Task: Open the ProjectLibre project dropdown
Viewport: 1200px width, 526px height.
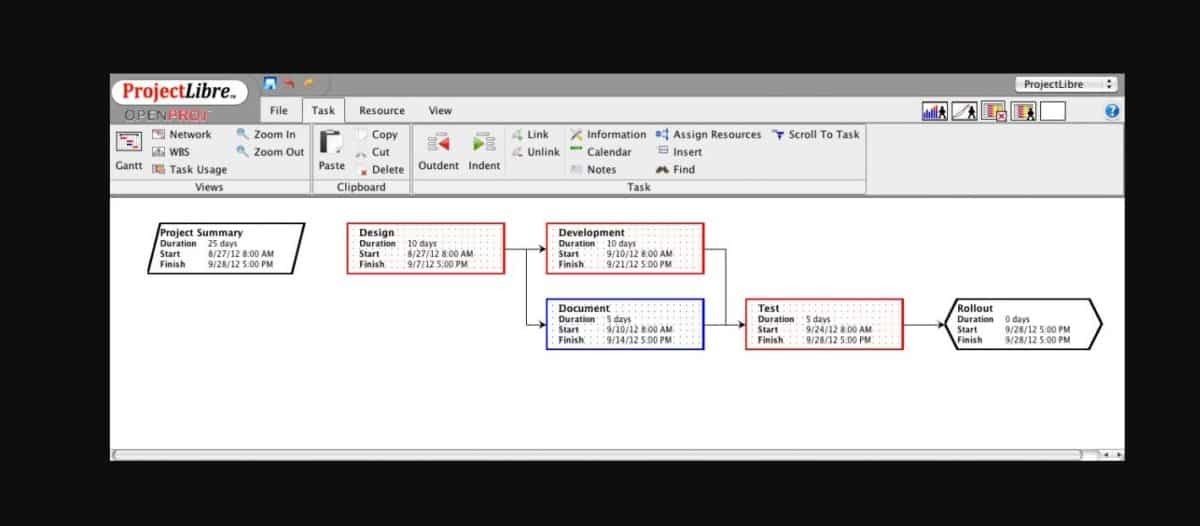Action: coord(1065,85)
